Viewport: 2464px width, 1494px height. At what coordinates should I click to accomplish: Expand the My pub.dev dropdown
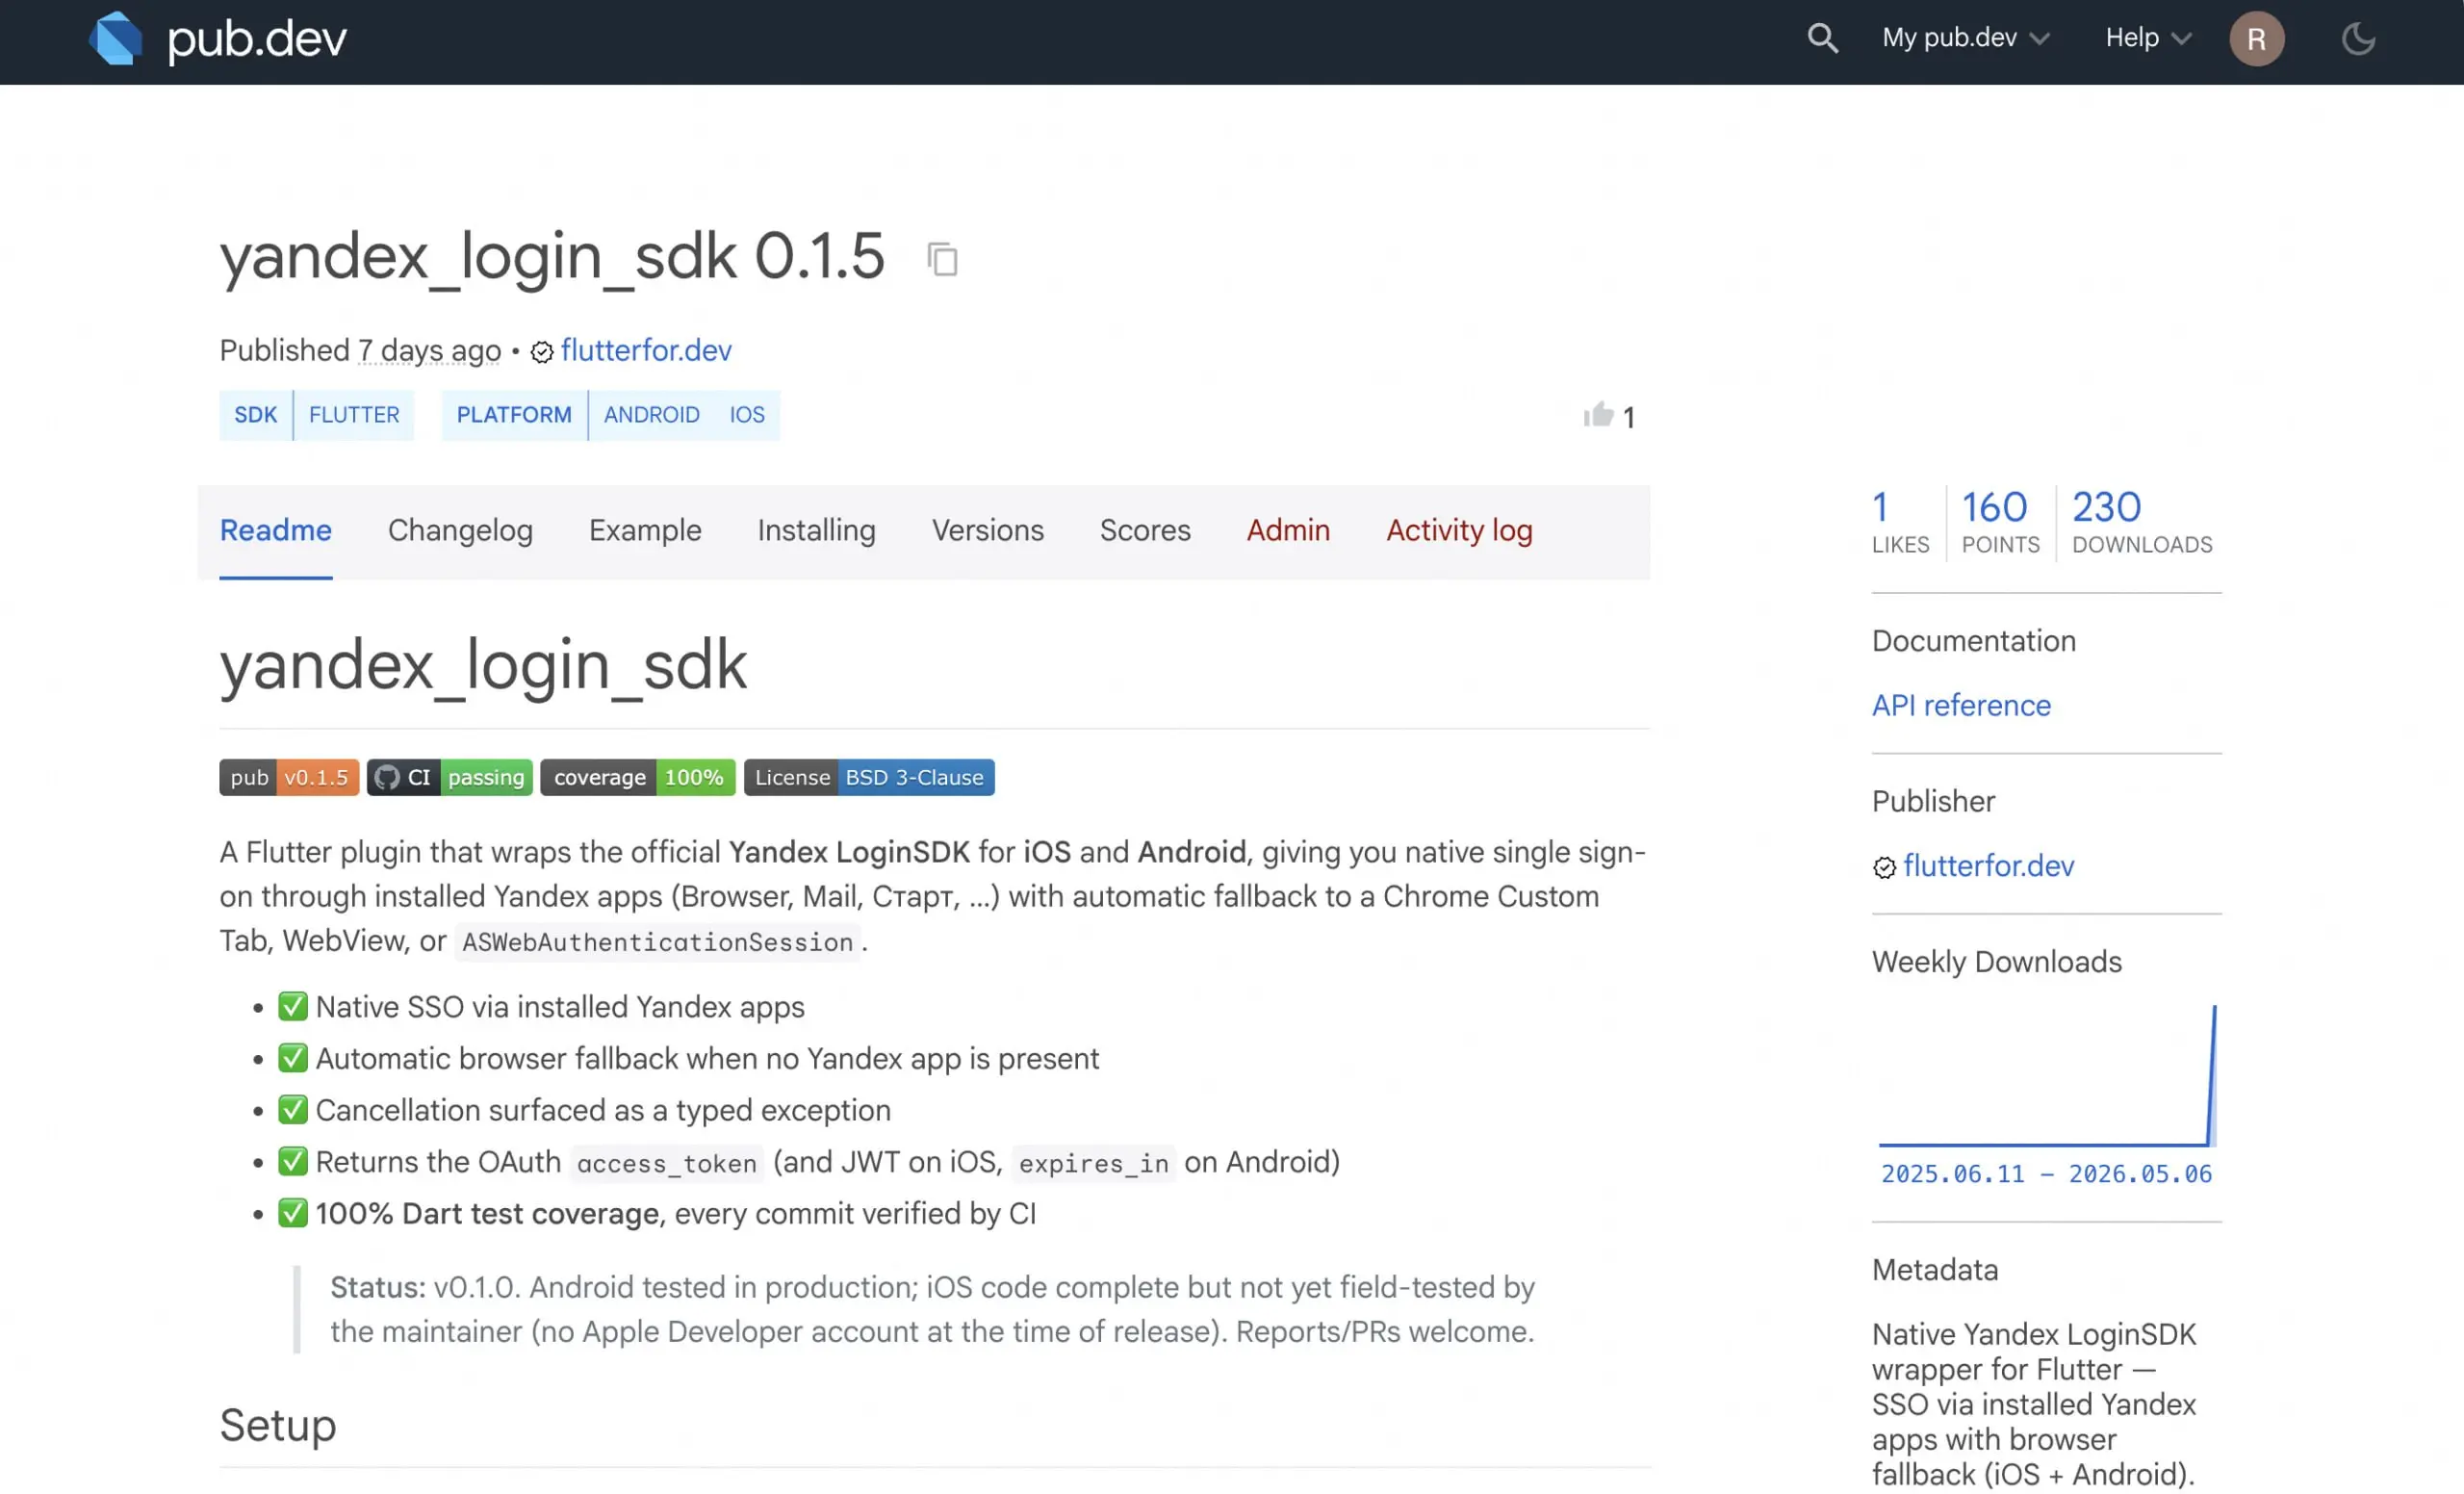click(x=1966, y=38)
